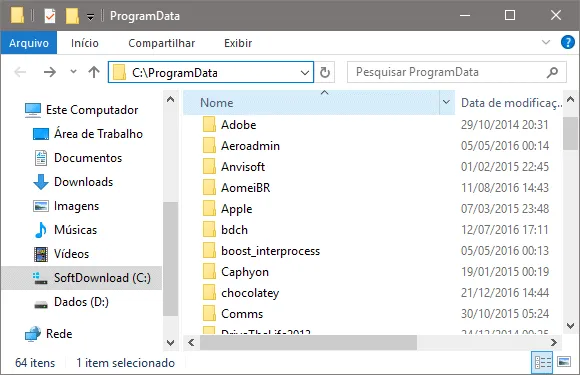The height and width of the screenshot is (375, 580).
Task: Click the date 01/02/2015 22:45
Action: [505, 167]
